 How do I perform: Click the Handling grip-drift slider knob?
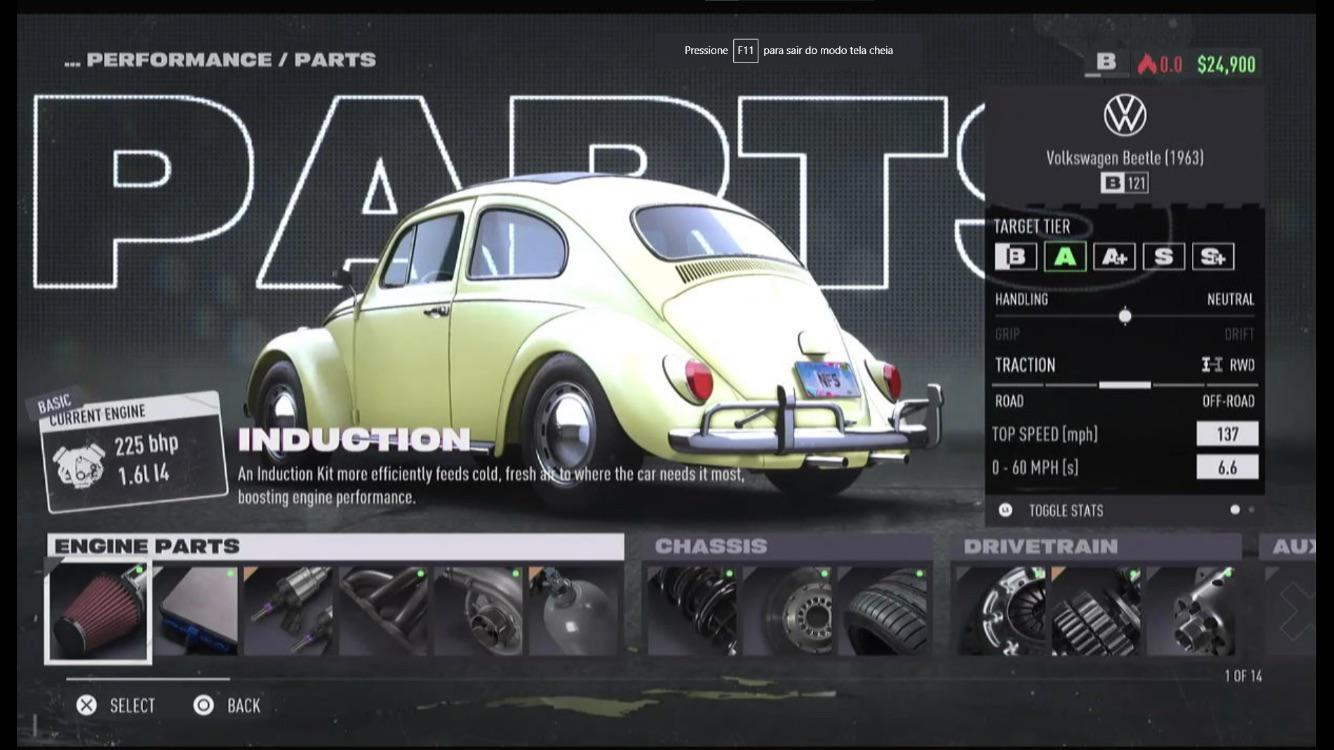(x=1125, y=316)
